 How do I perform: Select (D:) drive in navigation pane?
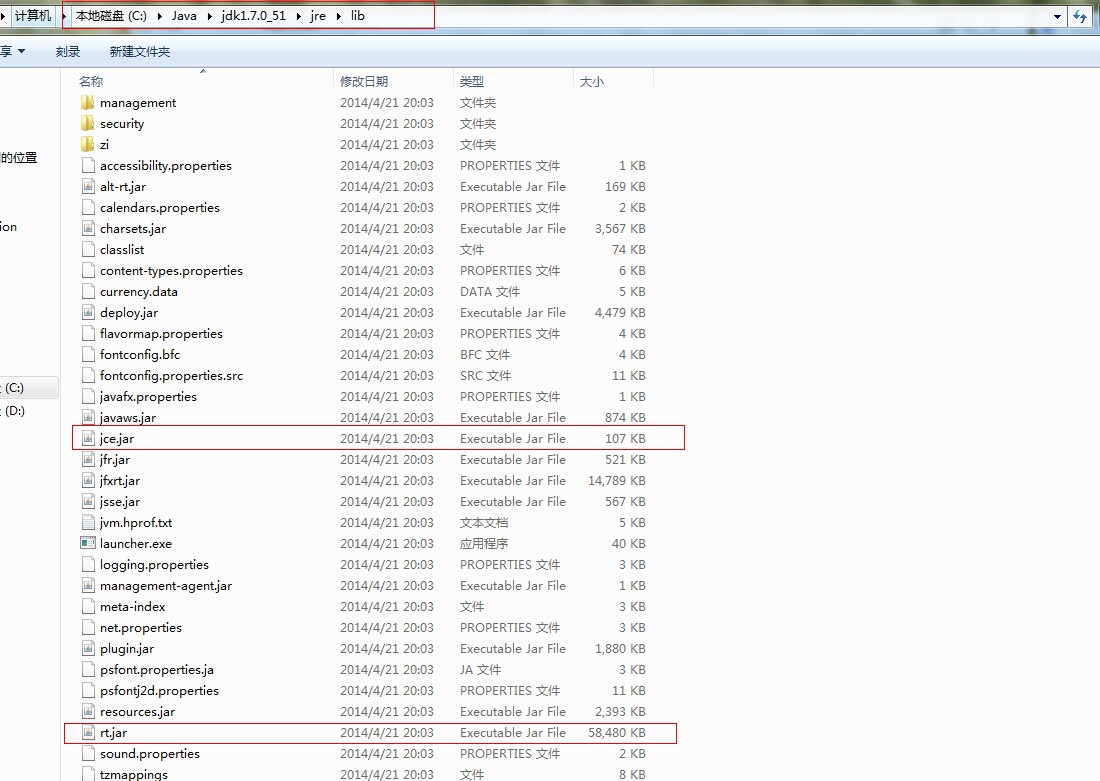point(14,410)
